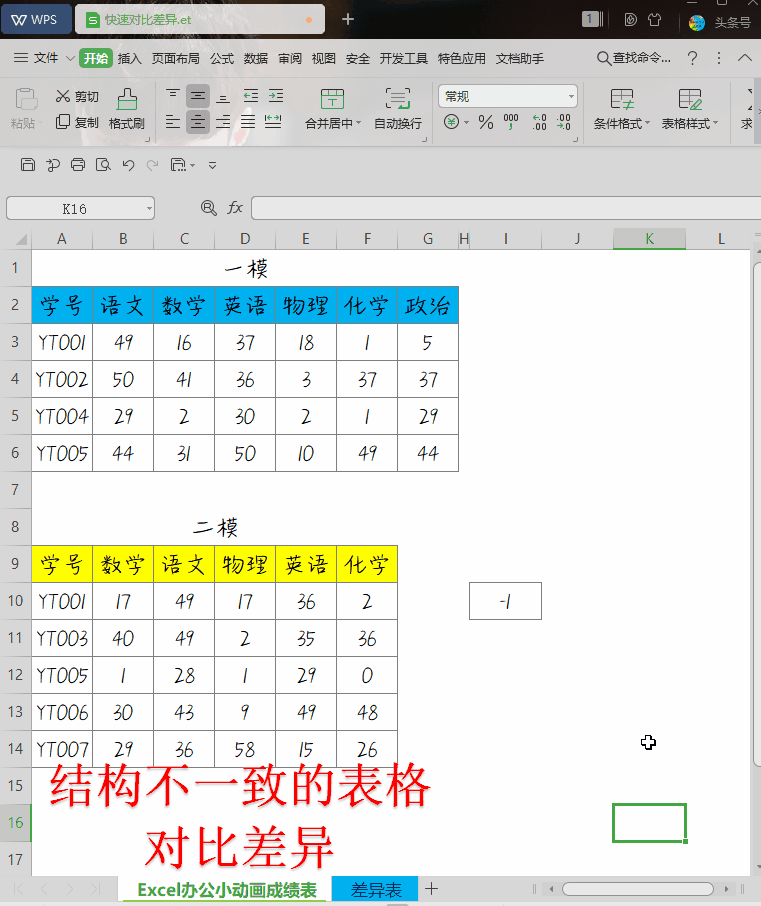Click the Select All corner box

(20, 239)
